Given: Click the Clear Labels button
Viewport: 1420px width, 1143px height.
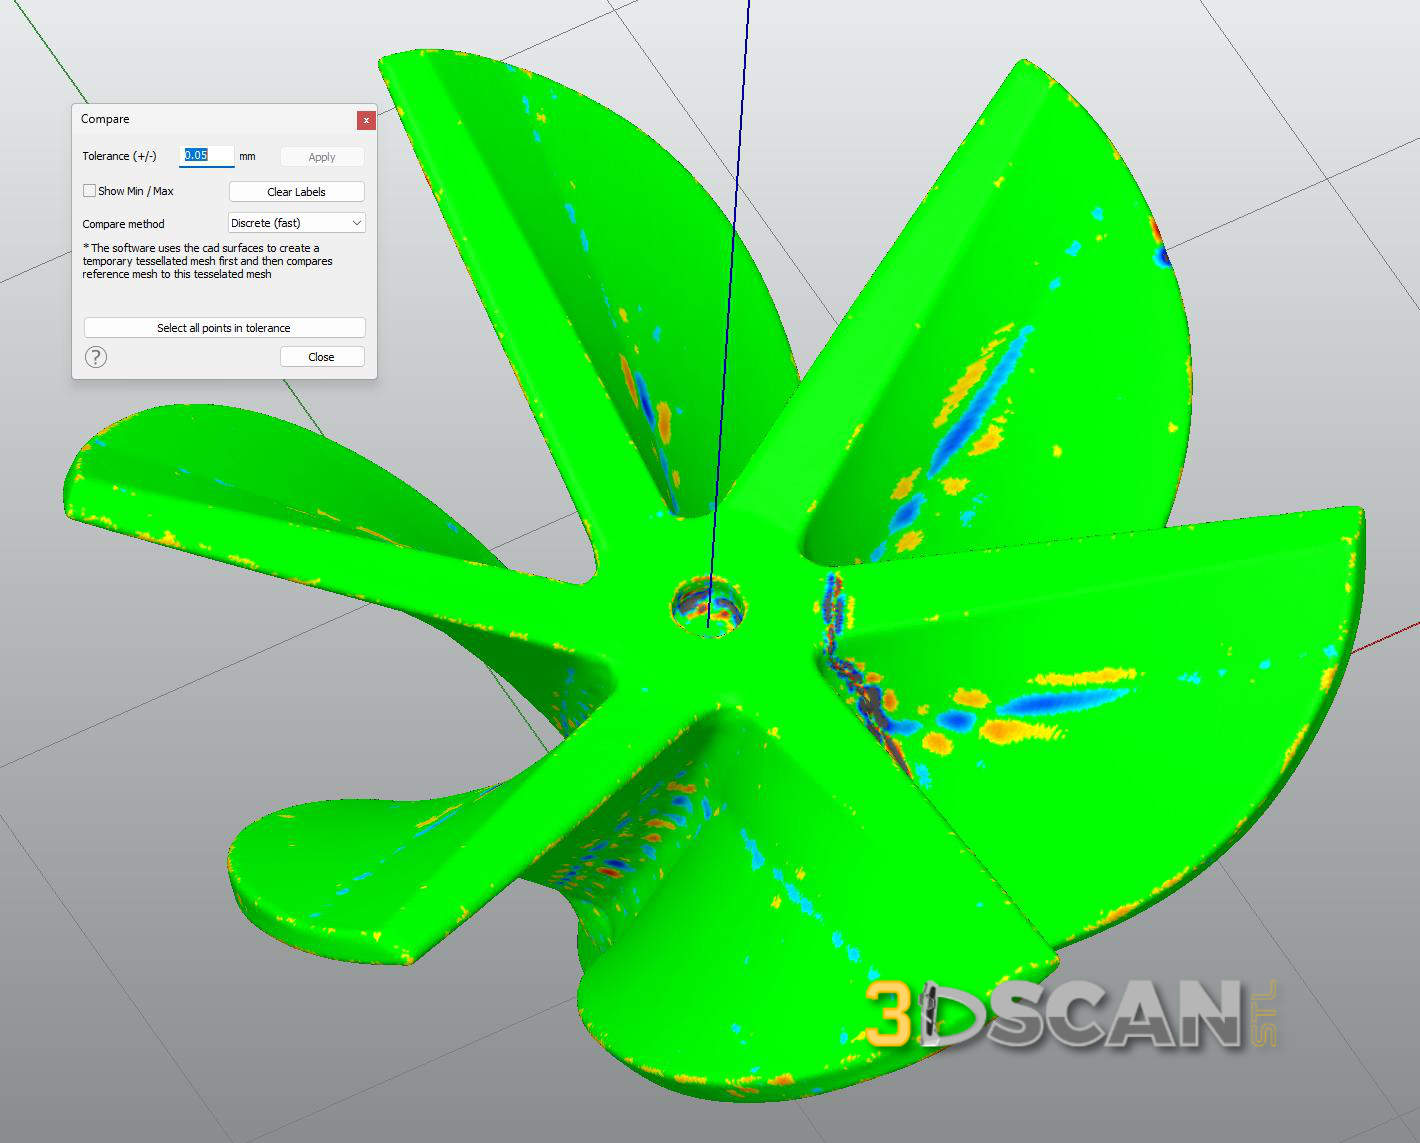Looking at the screenshot, I should click(x=296, y=192).
